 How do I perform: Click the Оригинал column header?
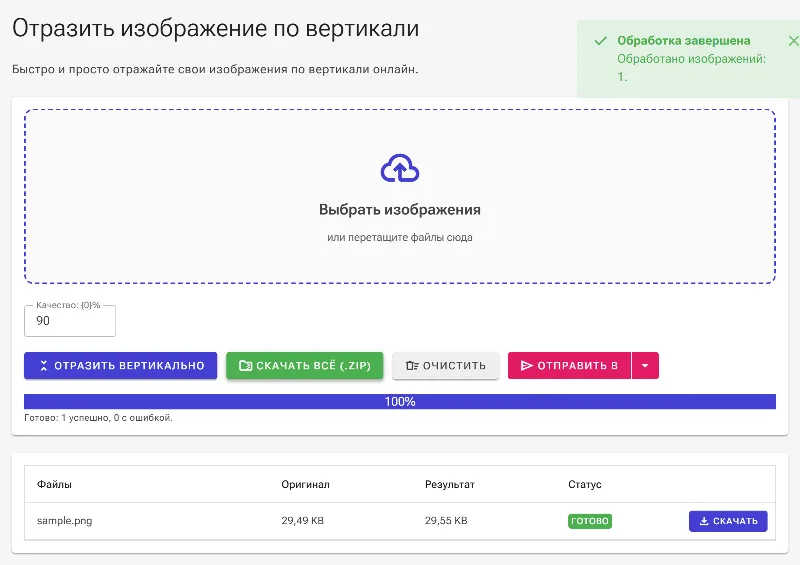[x=306, y=484]
